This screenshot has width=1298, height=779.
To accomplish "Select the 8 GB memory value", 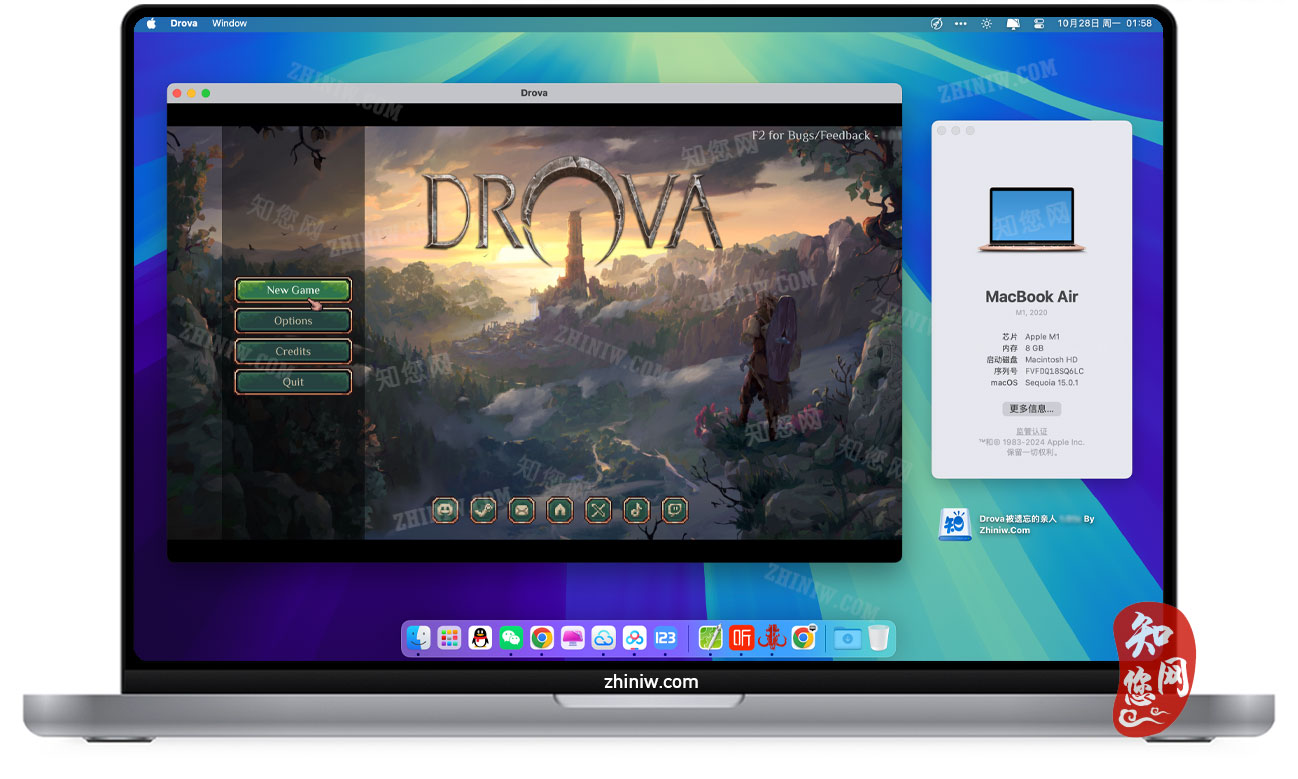I will click(1034, 348).
